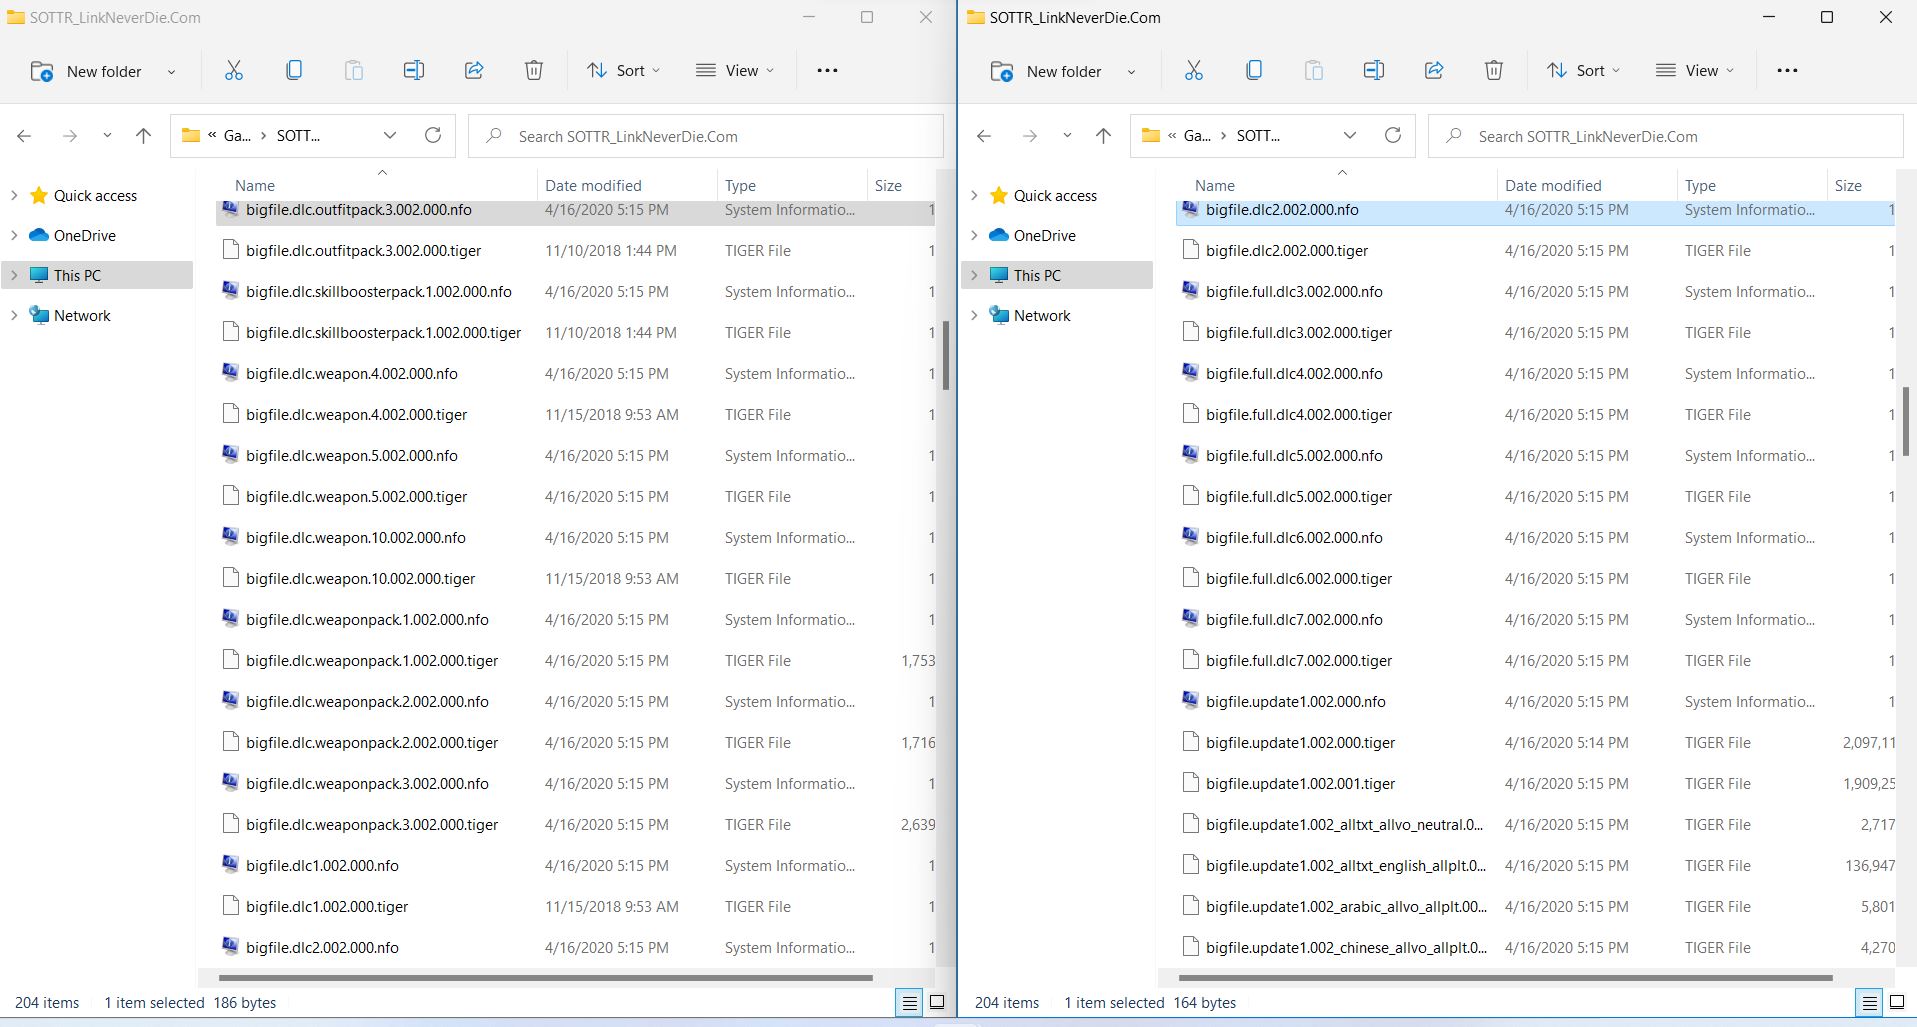Go up one folder level in left window
The width and height of the screenshot is (1917, 1027).
(143, 136)
